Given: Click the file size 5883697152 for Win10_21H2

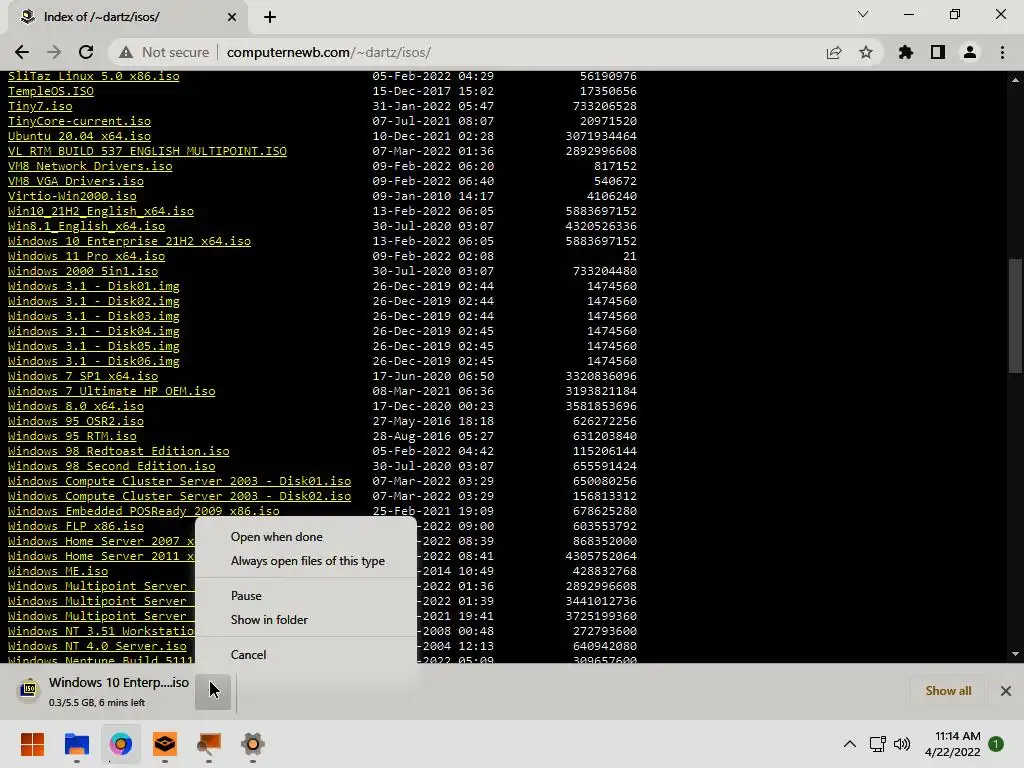Looking at the screenshot, I should pos(601,212).
